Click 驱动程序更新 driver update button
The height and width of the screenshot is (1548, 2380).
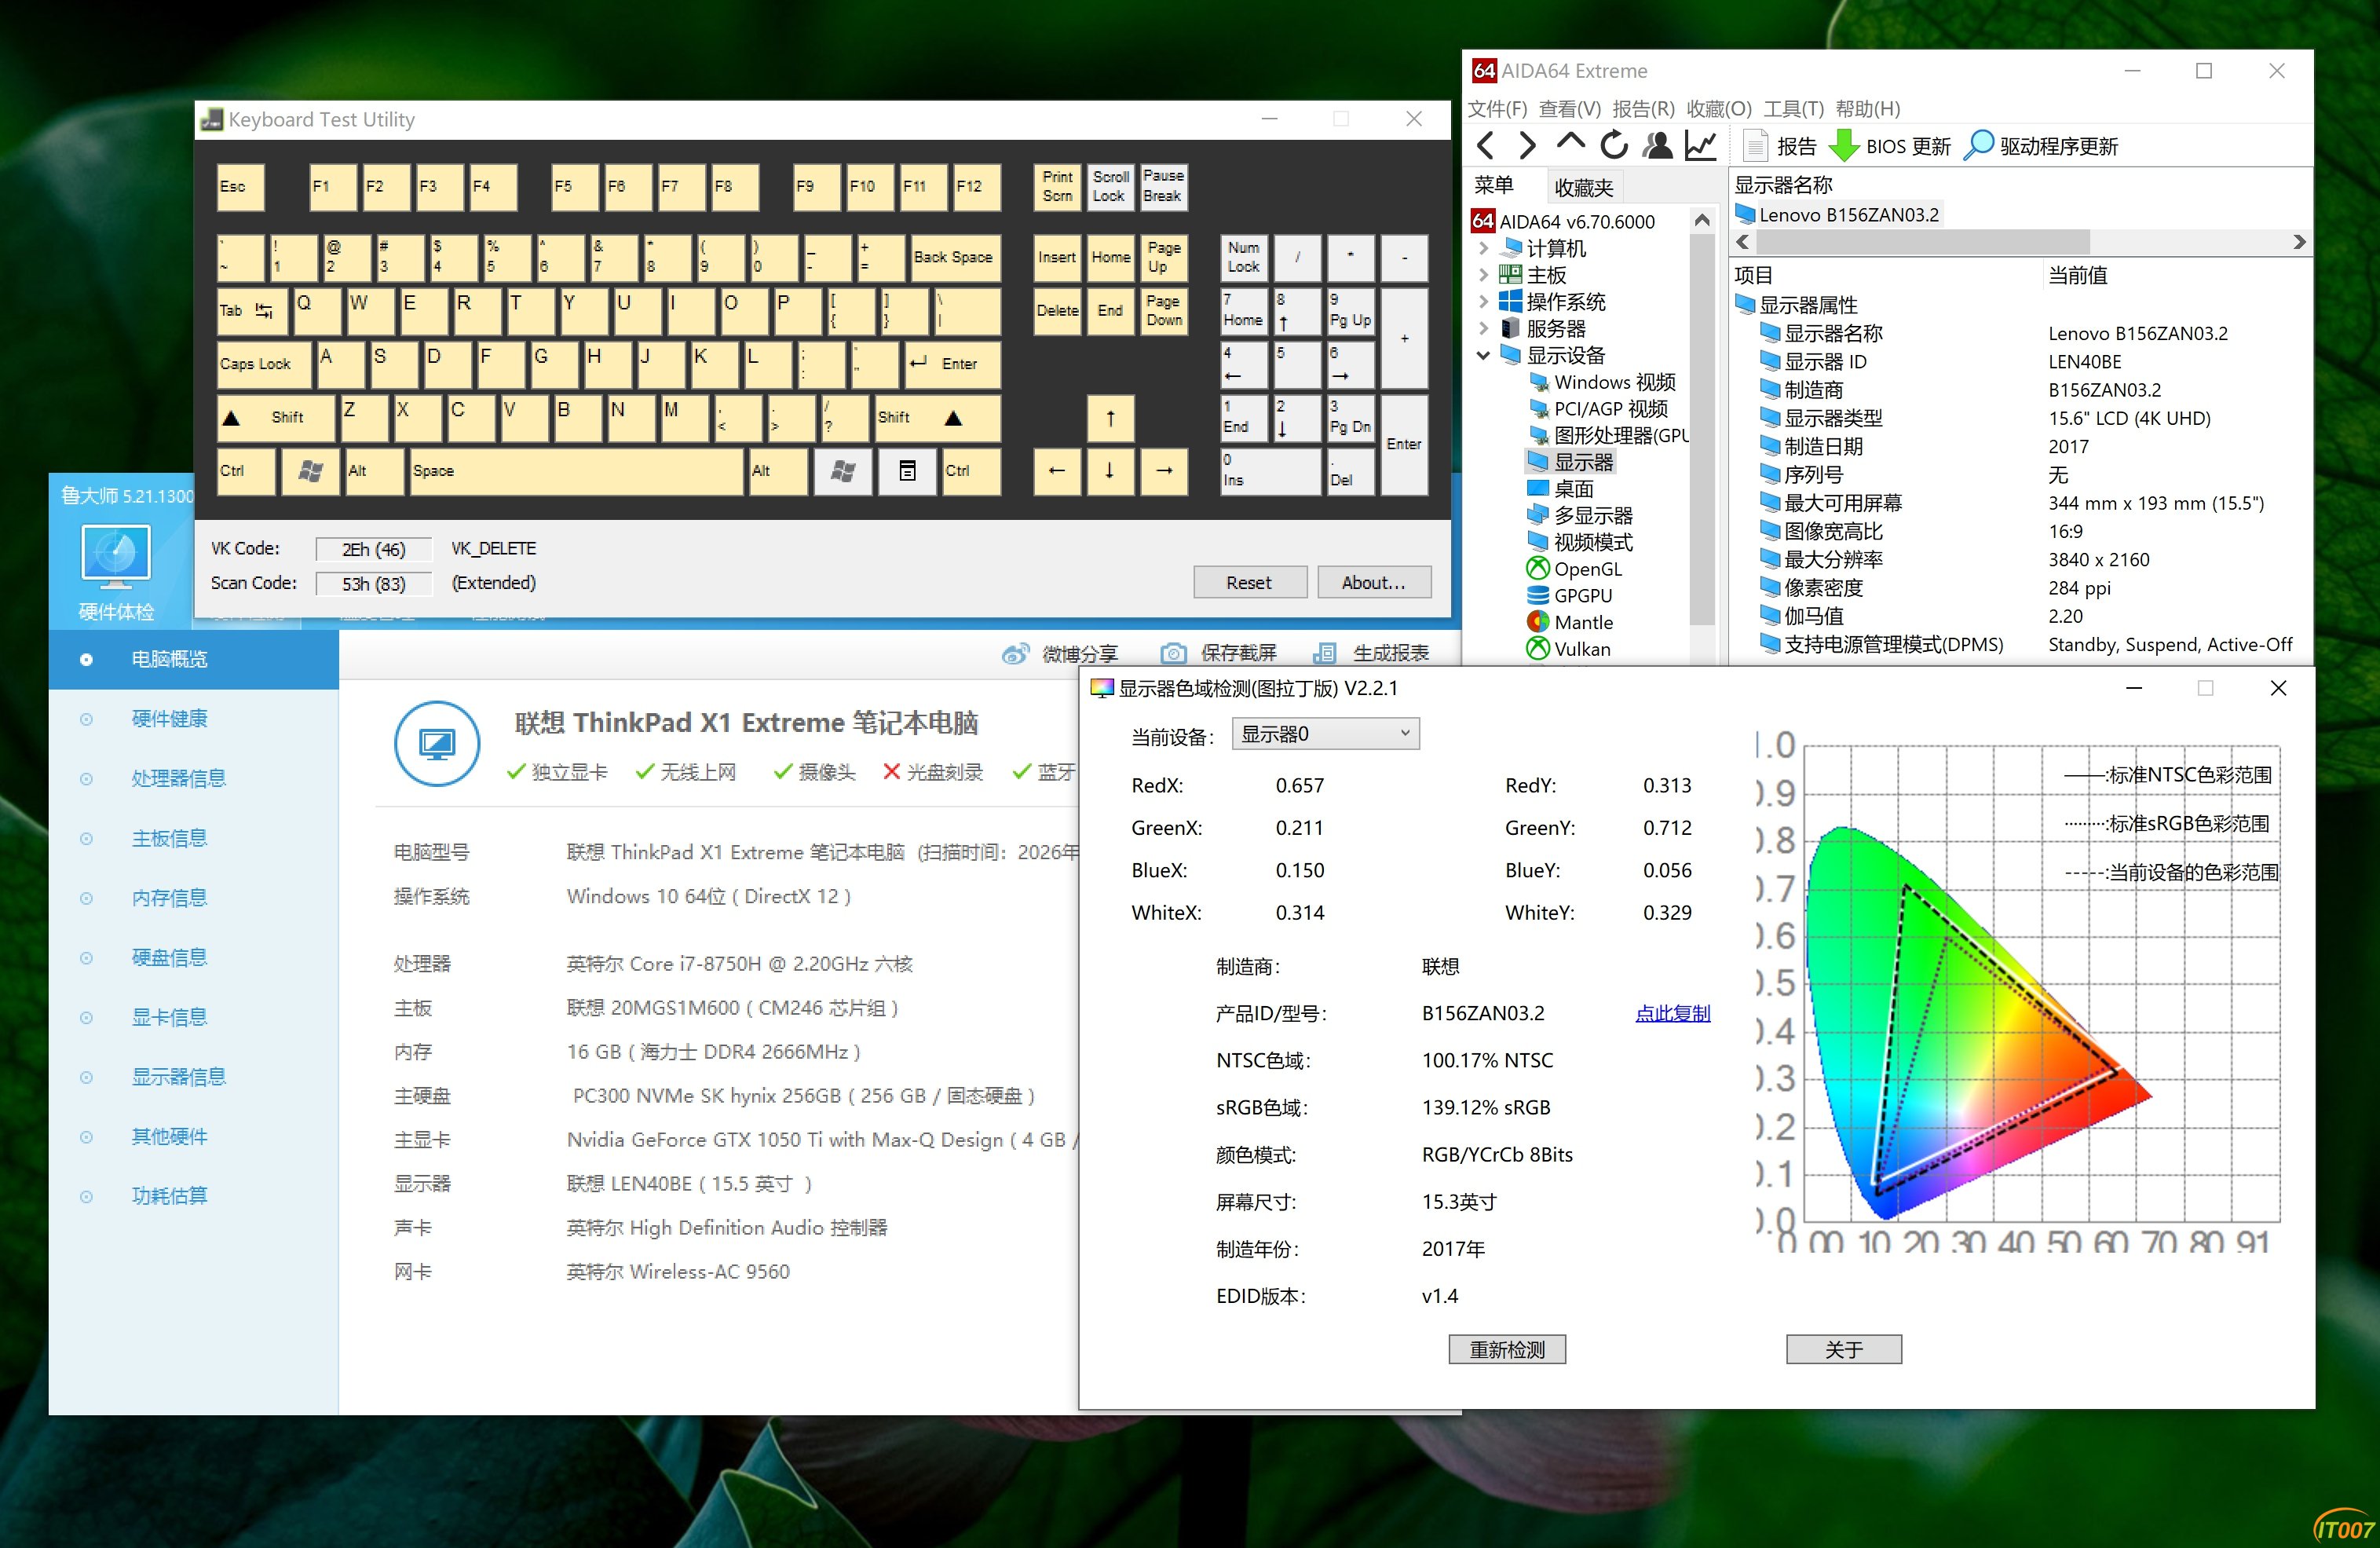pos(2040,146)
